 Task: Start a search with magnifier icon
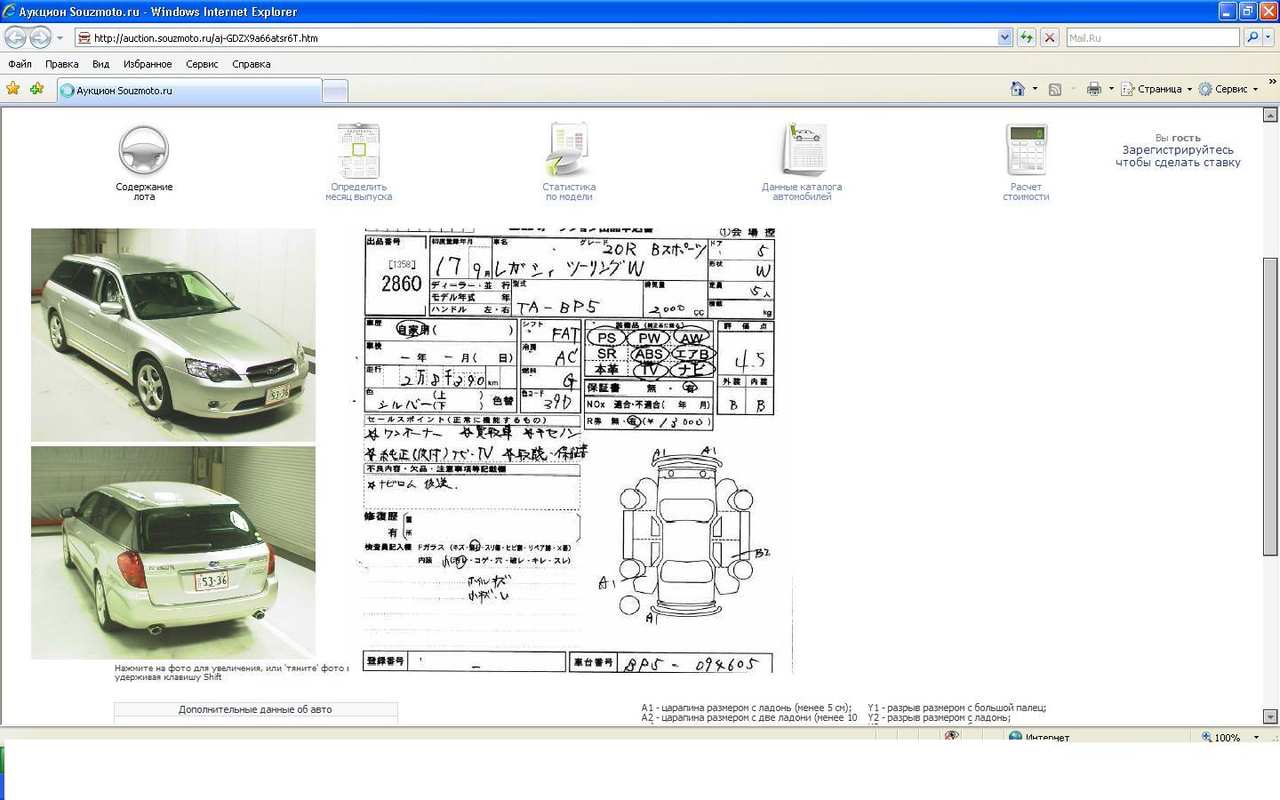coord(1252,37)
